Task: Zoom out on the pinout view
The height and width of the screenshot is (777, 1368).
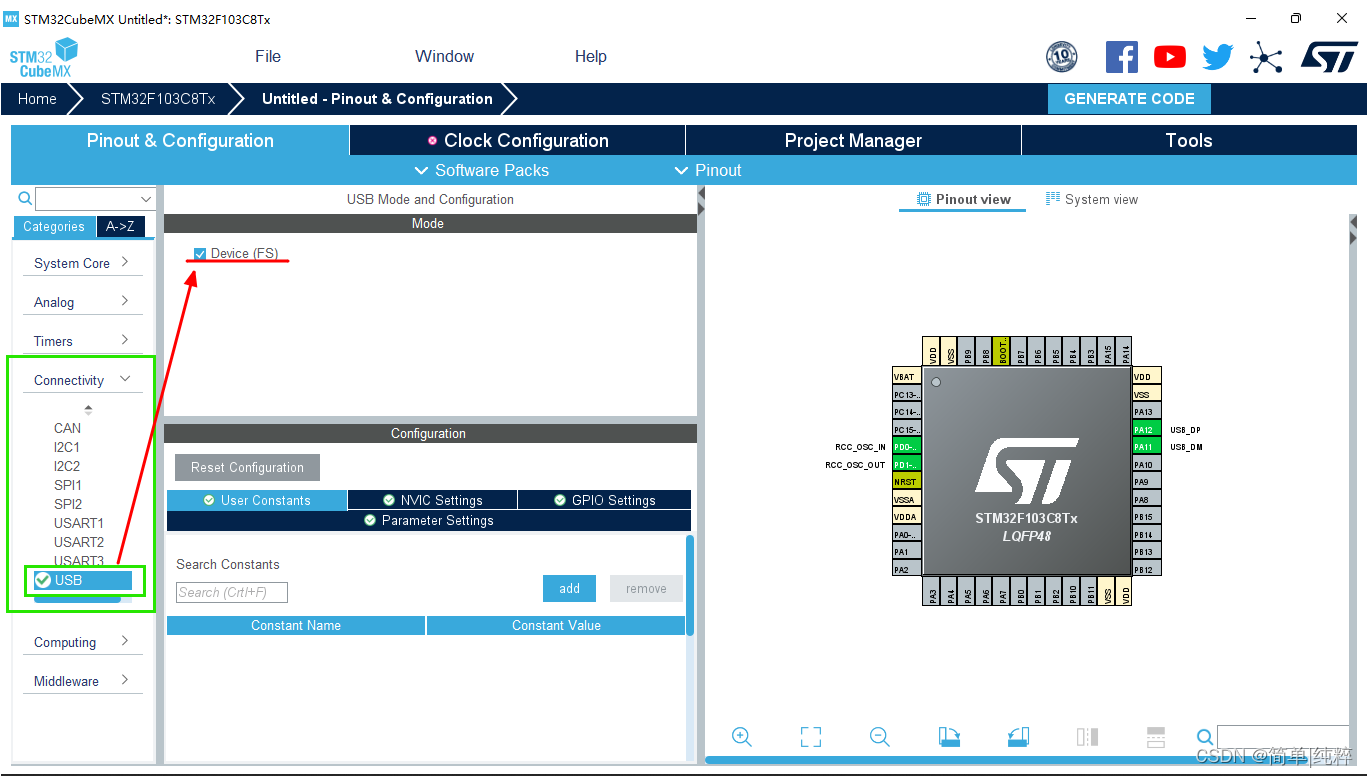Action: click(880, 737)
